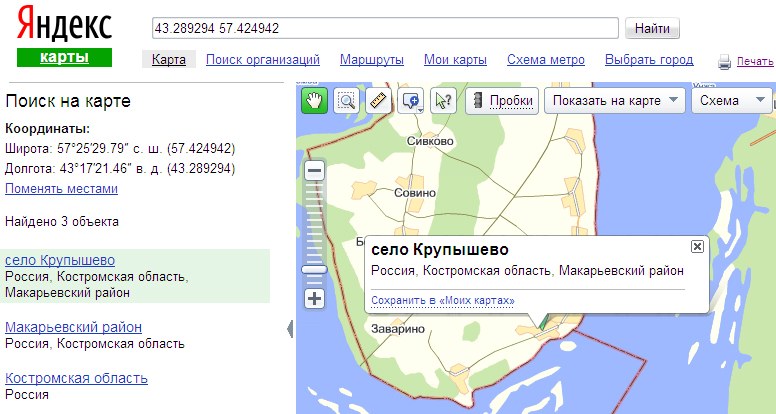Image resolution: width=776 pixels, height=414 pixels.
Task: Click Сохранить в «Моих картах» link
Action: click(x=443, y=300)
